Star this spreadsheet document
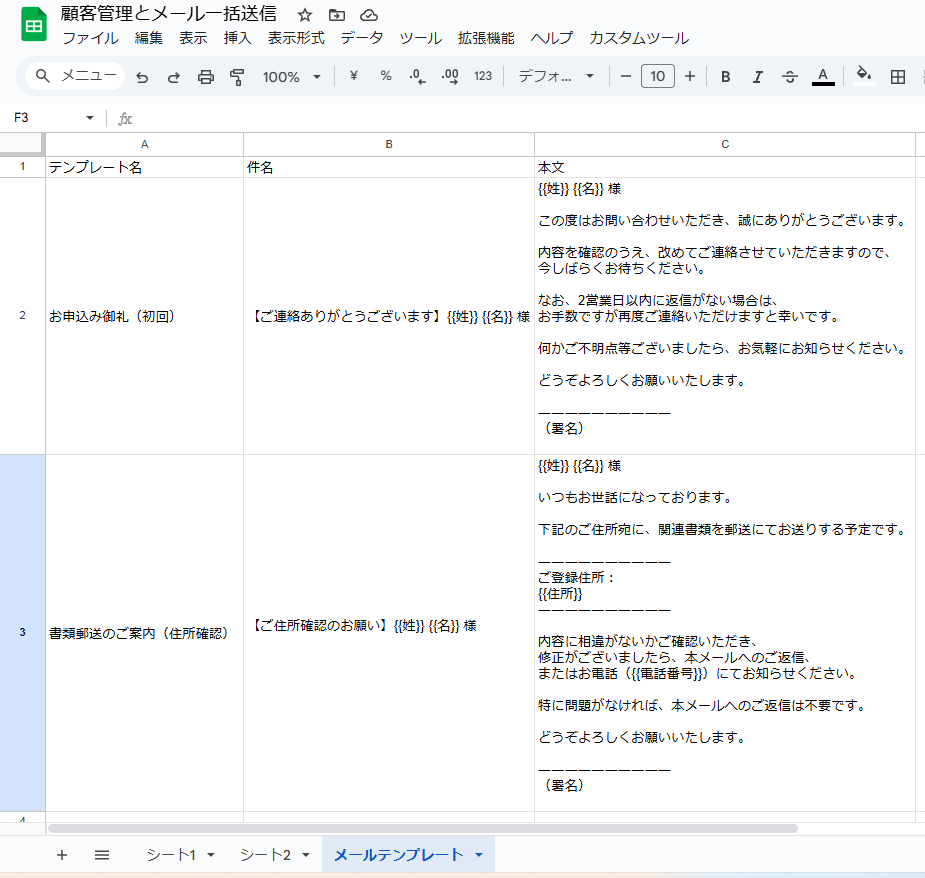 point(305,15)
